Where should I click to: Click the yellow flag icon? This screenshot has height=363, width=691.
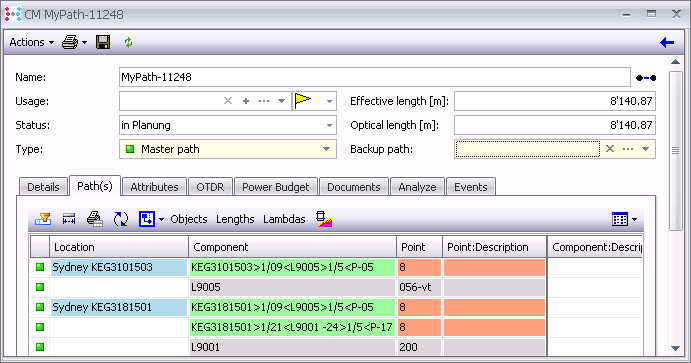[x=303, y=100]
